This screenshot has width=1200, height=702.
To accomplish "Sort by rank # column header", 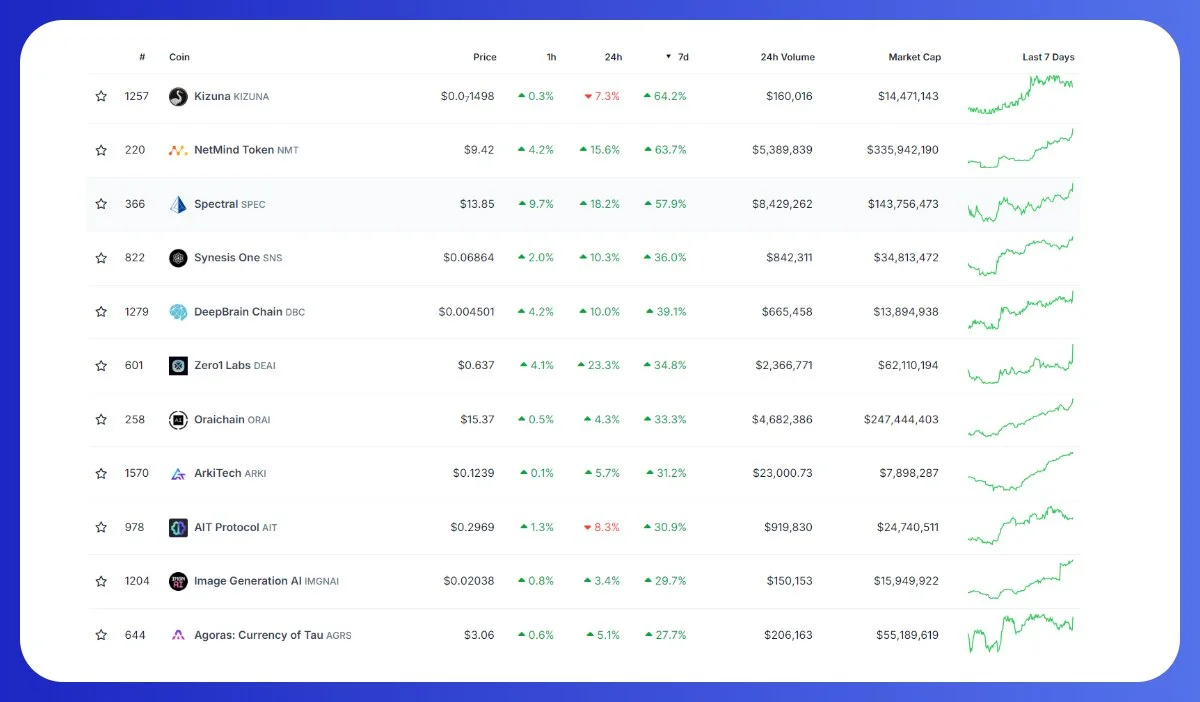I will [x=142, y=57].
